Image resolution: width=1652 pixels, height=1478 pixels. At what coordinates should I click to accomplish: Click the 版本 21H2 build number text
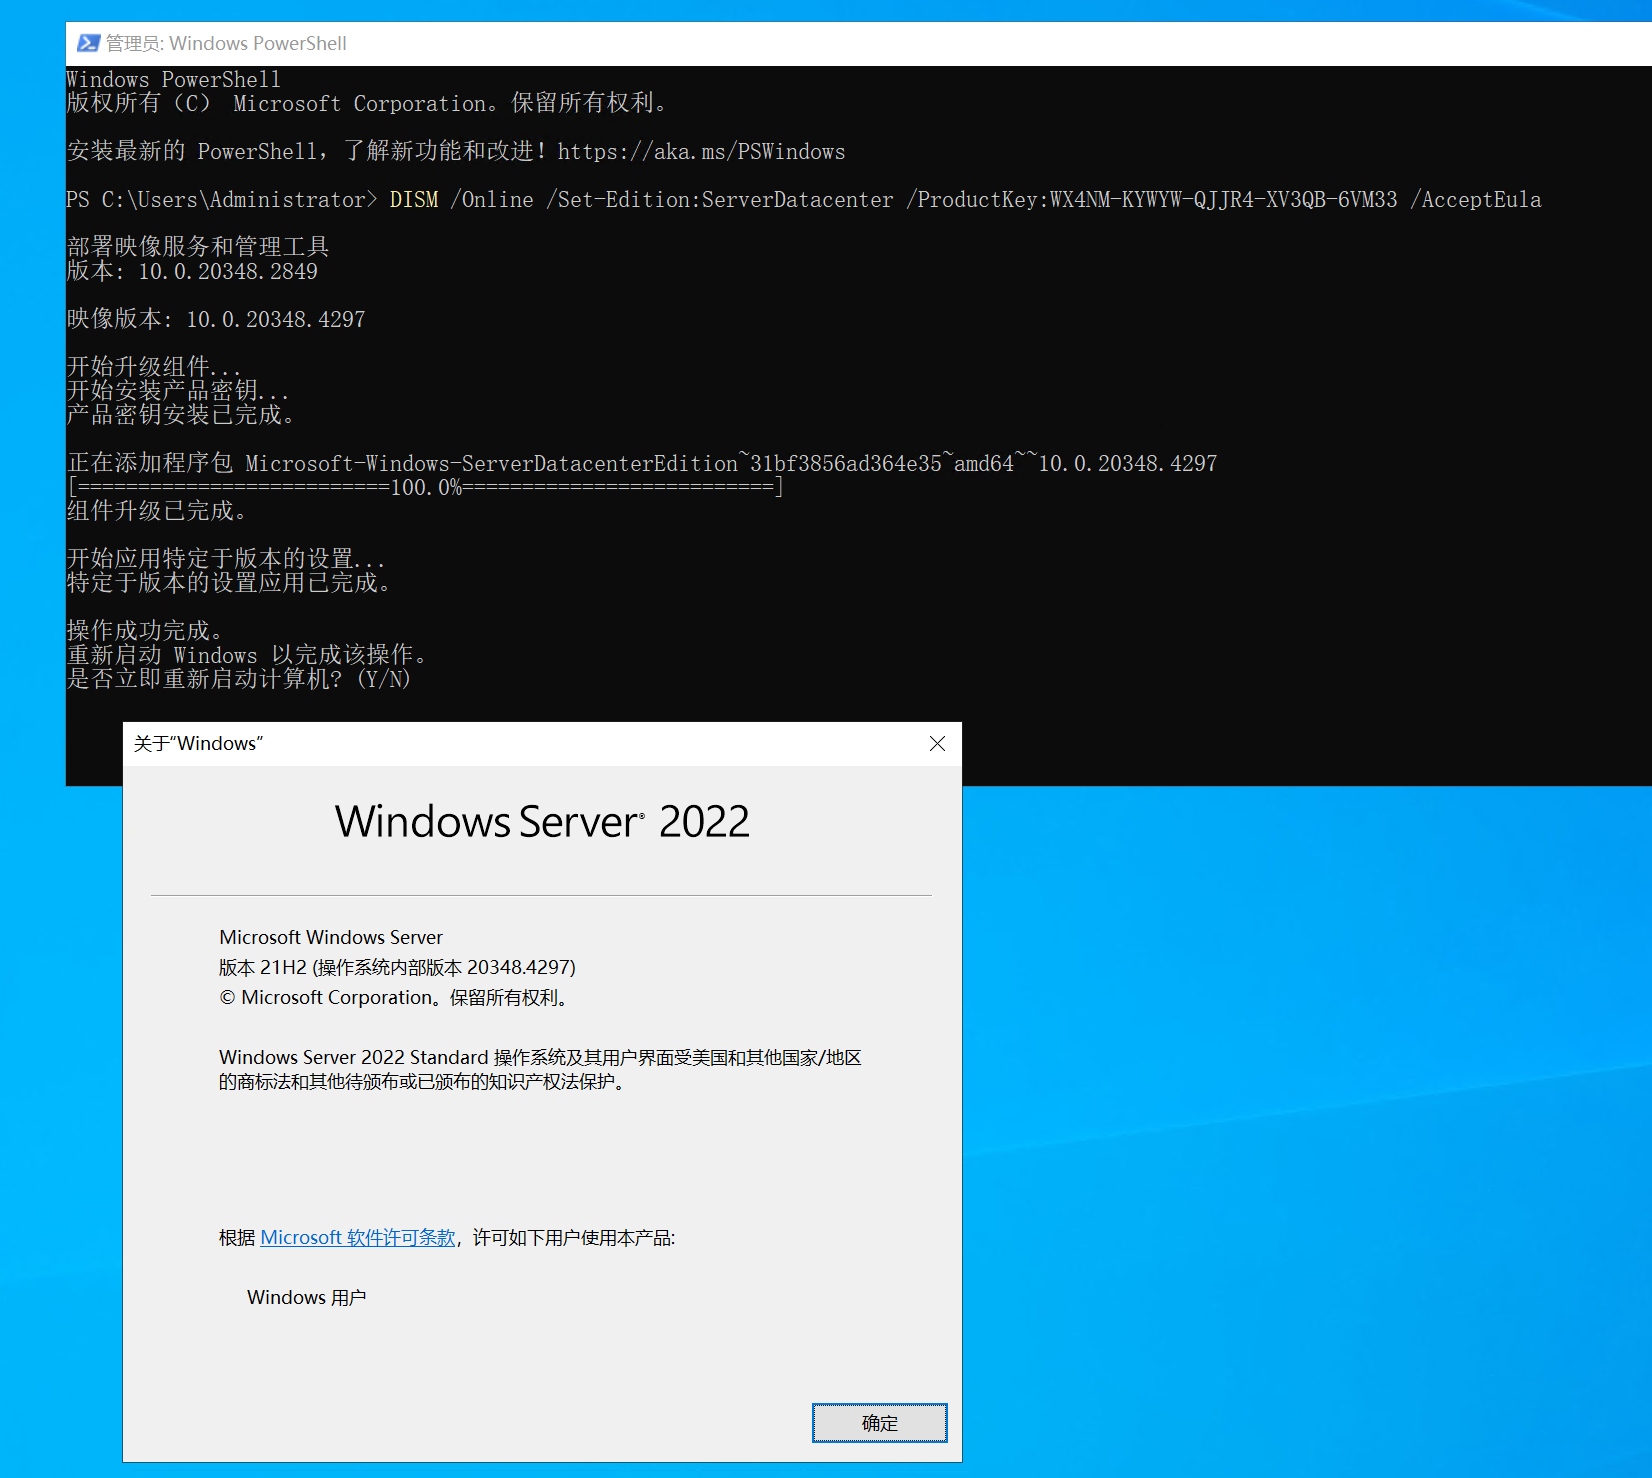coord(397,967)
